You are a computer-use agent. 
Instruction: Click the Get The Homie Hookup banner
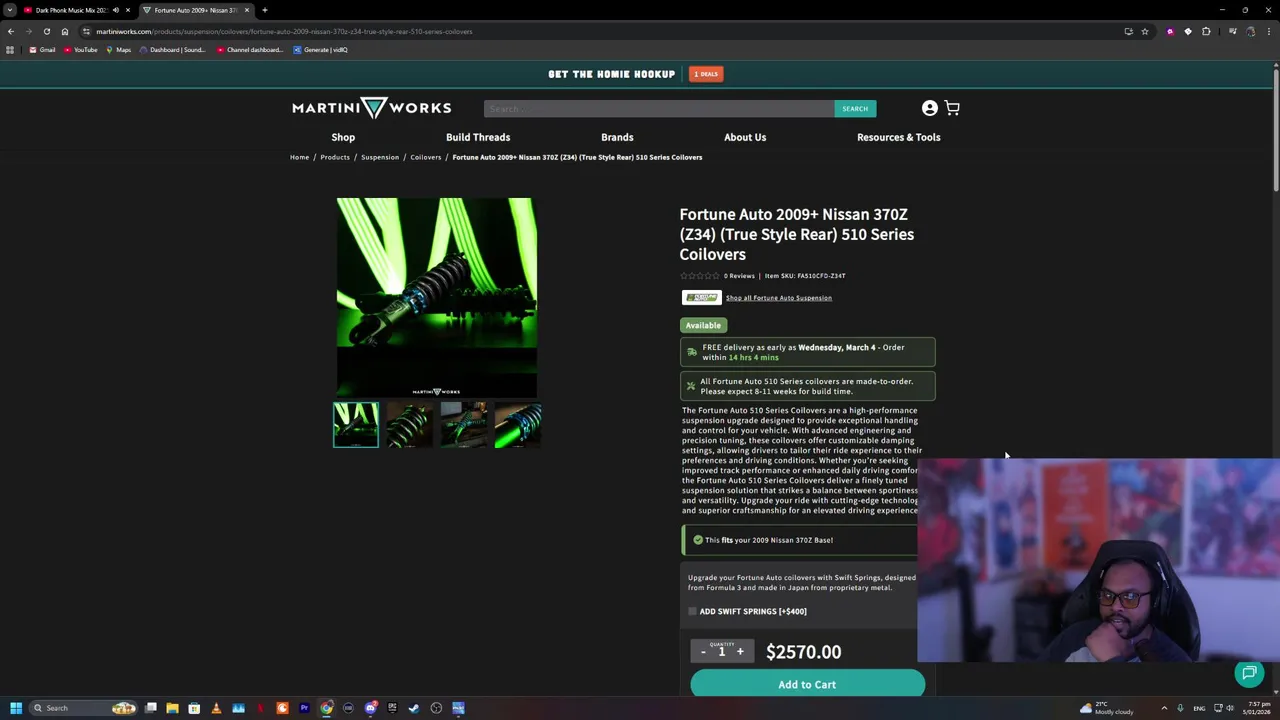[x=611, y=74]
